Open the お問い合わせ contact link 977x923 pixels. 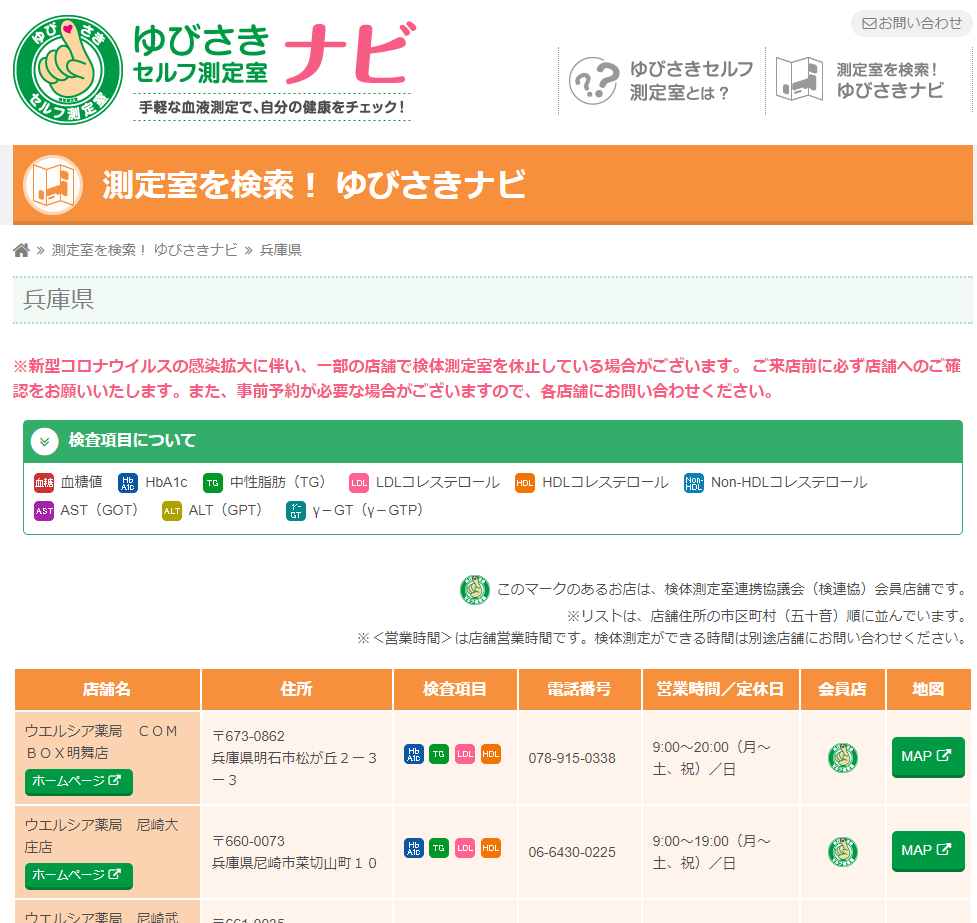(911, 23)
